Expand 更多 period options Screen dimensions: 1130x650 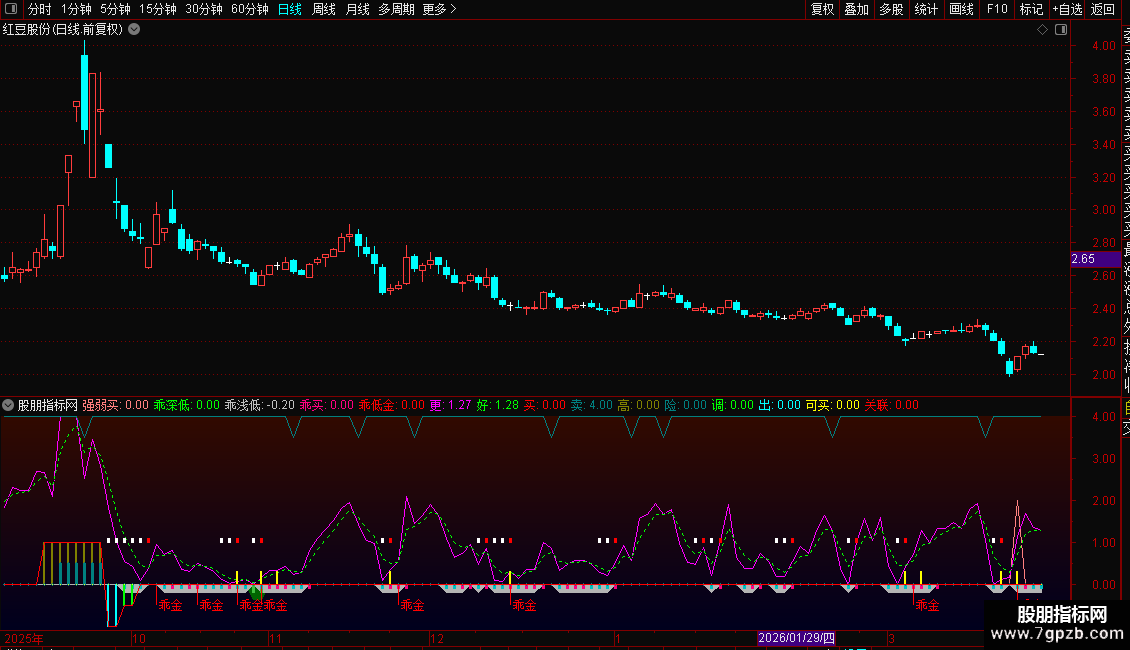point(439,10)
